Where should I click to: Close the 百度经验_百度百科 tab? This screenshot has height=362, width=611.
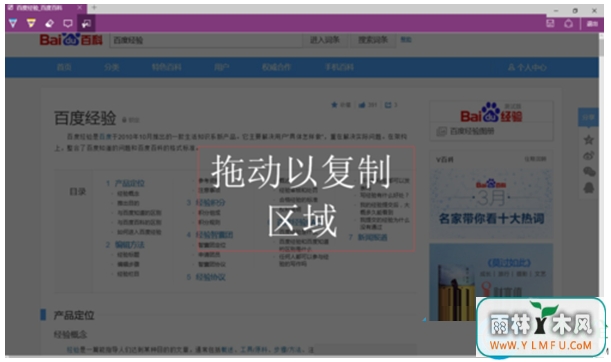[79, 7]
